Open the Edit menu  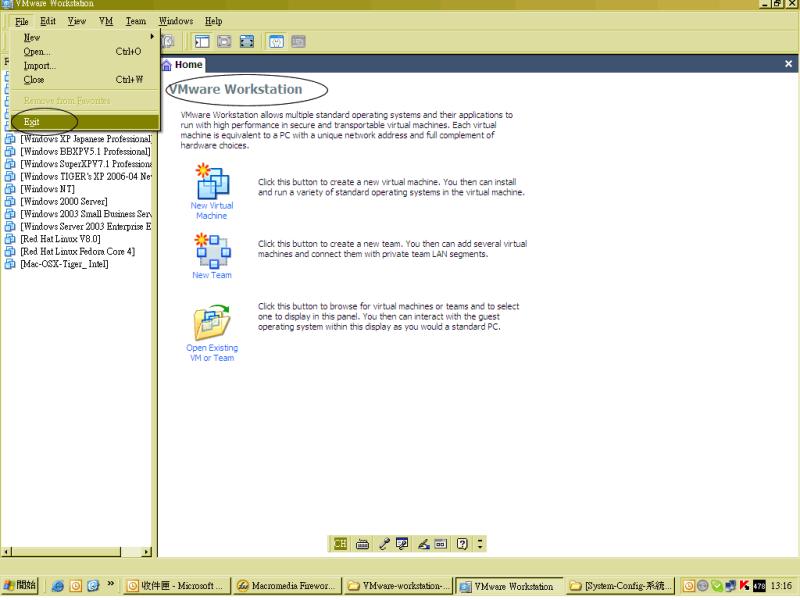tap(48, 21)
